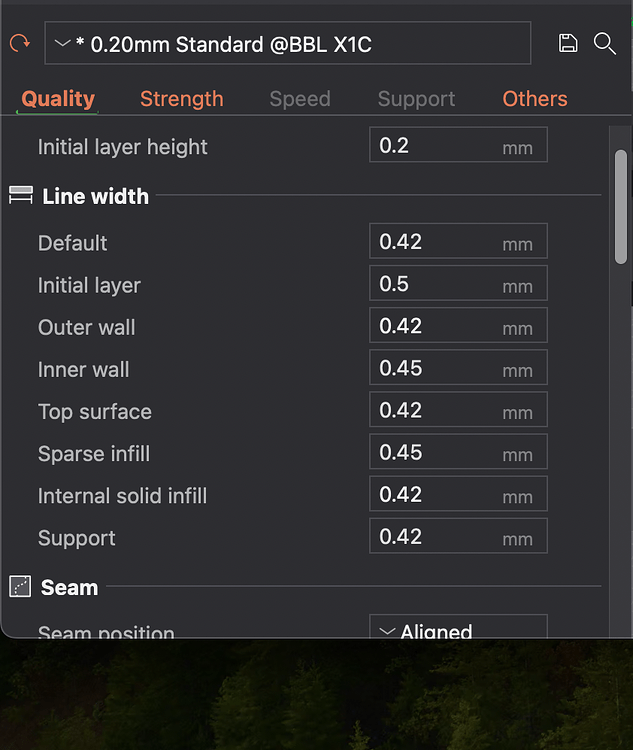Screen dimensions: 633x750
Task: Open the Speed tab
Action: 300,99
